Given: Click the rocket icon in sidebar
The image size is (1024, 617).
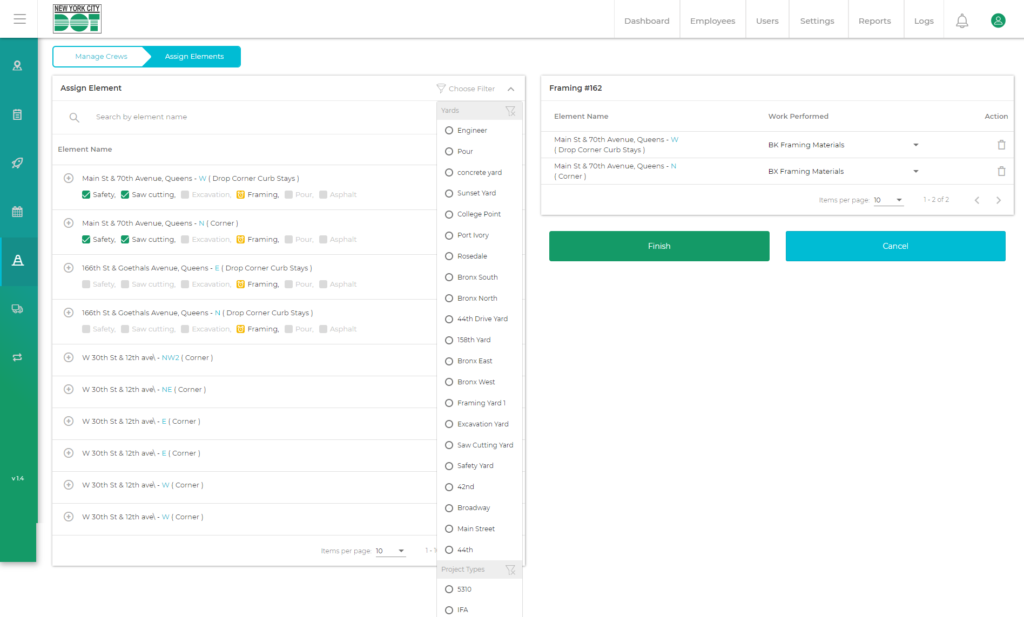Looking at the screenshot, I should pos(17,163).
